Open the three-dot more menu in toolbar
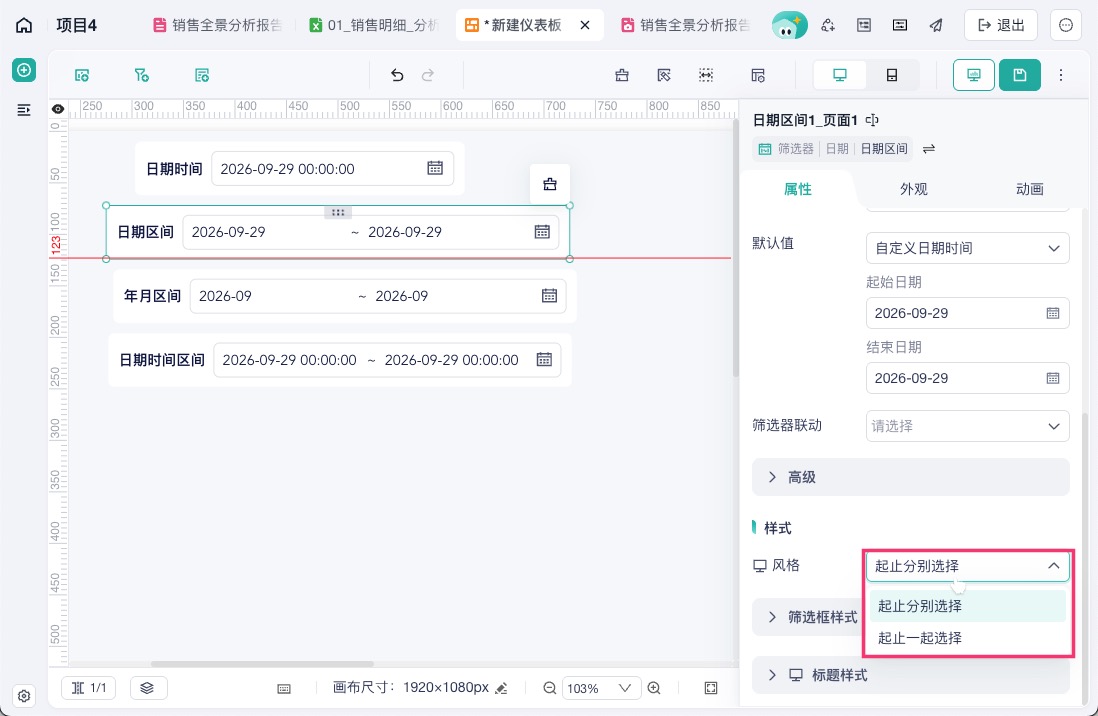This screenshot has height=716, width=1098. click(1061, 75)
